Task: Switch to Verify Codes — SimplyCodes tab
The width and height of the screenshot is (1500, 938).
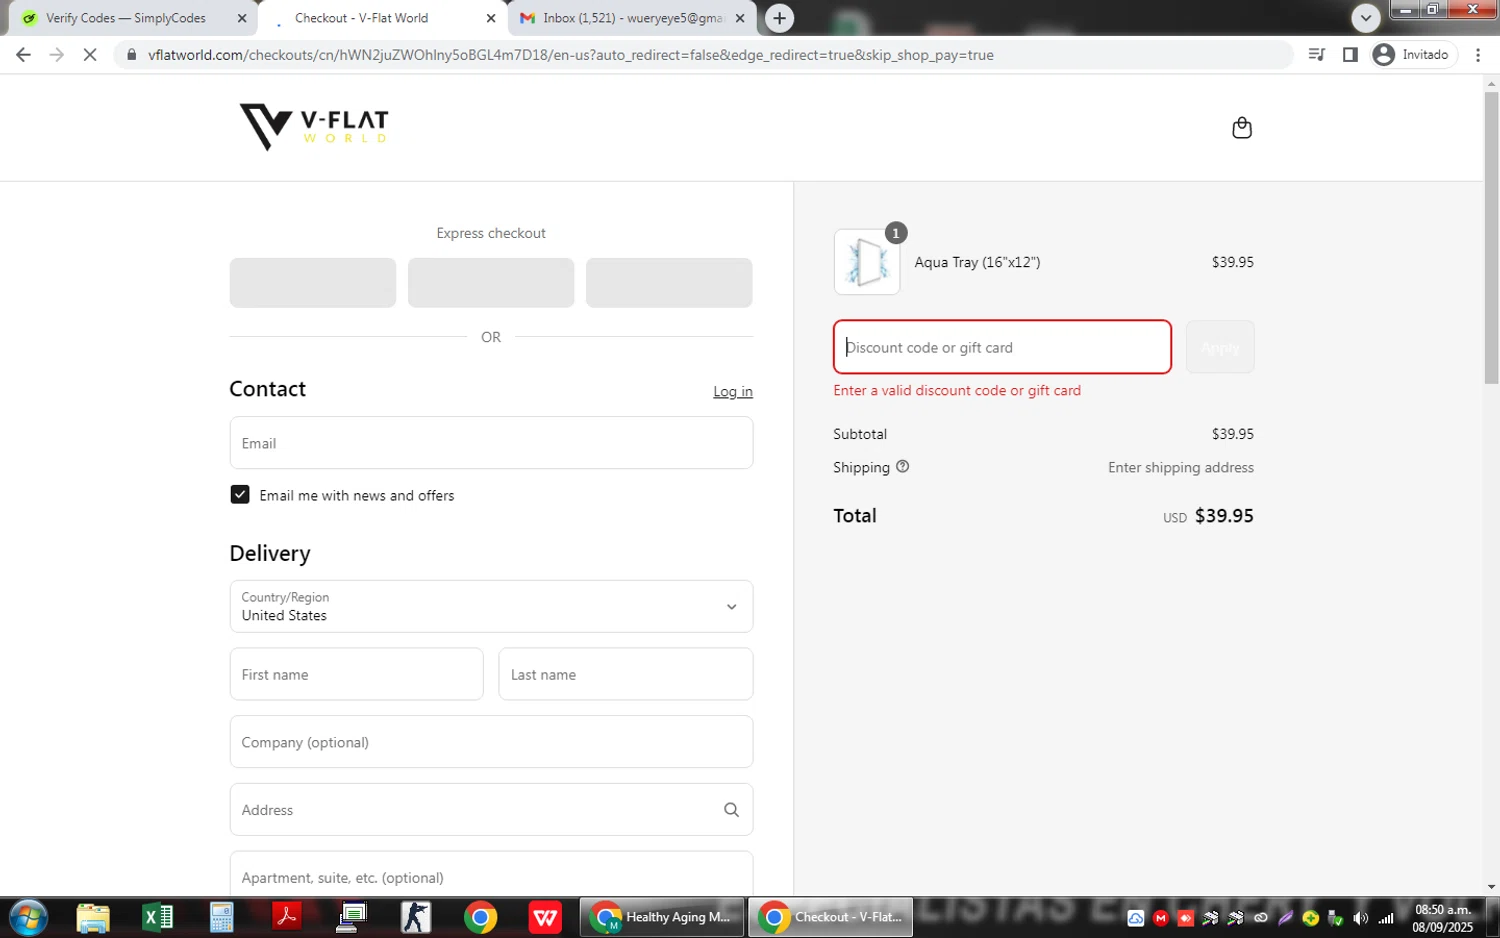Action: (125, 18)
